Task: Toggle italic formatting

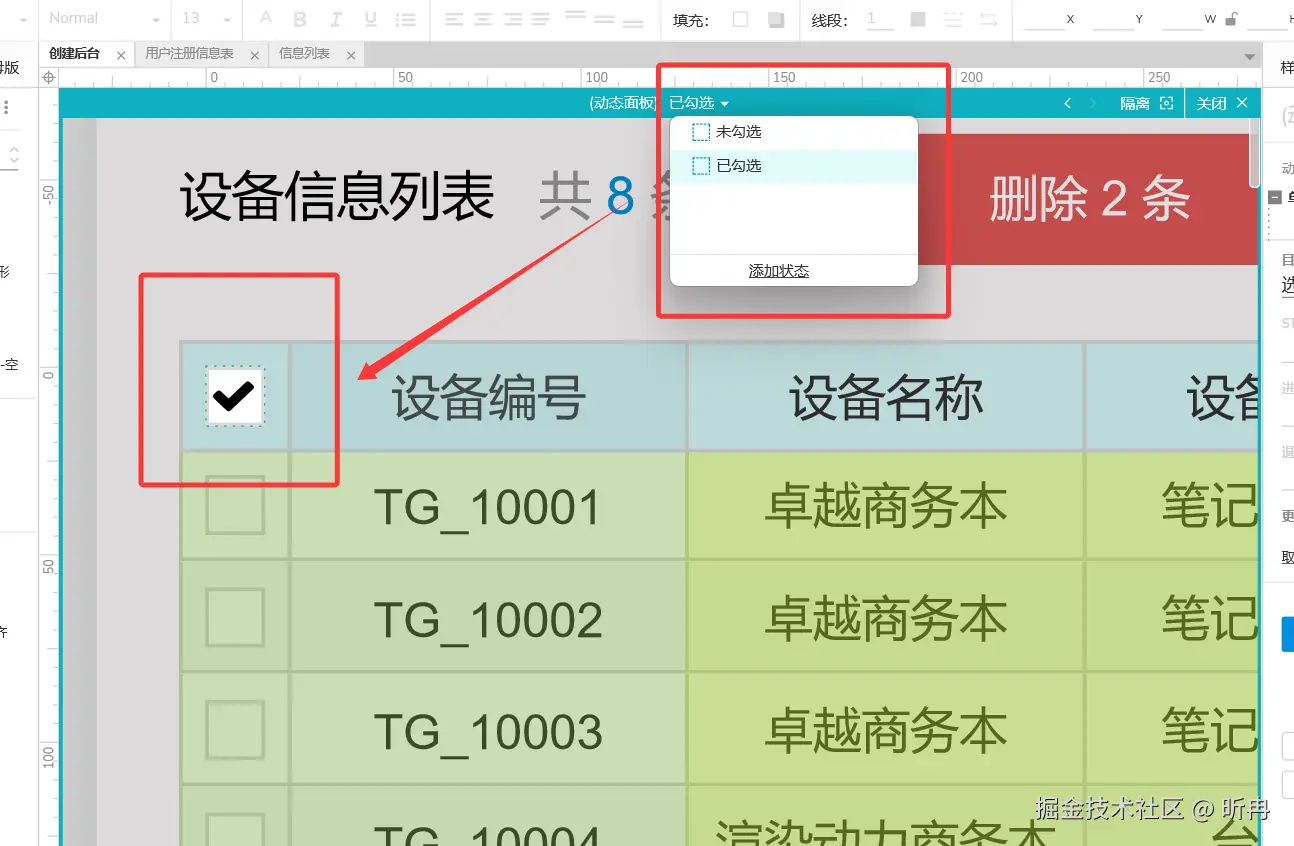Action: point(335,19)
